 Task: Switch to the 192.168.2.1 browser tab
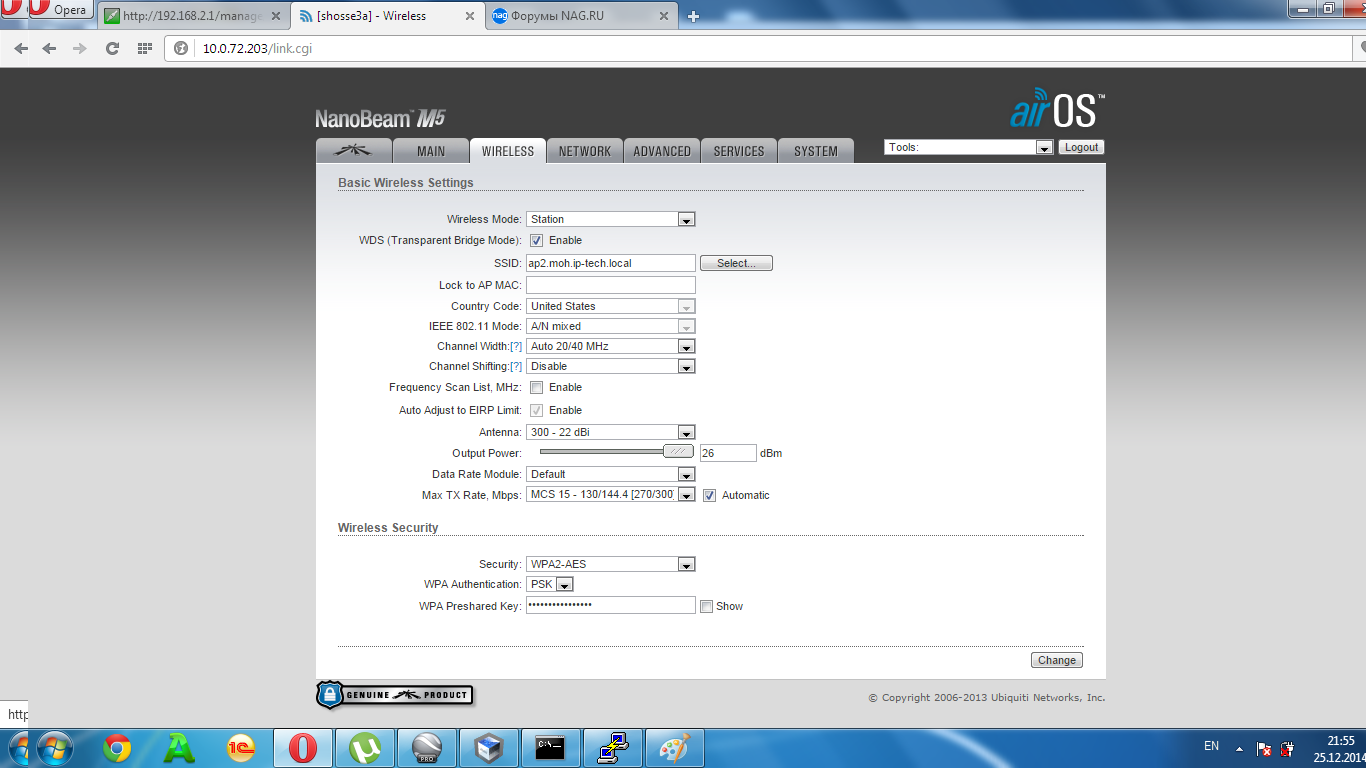(x=195, y=16)
